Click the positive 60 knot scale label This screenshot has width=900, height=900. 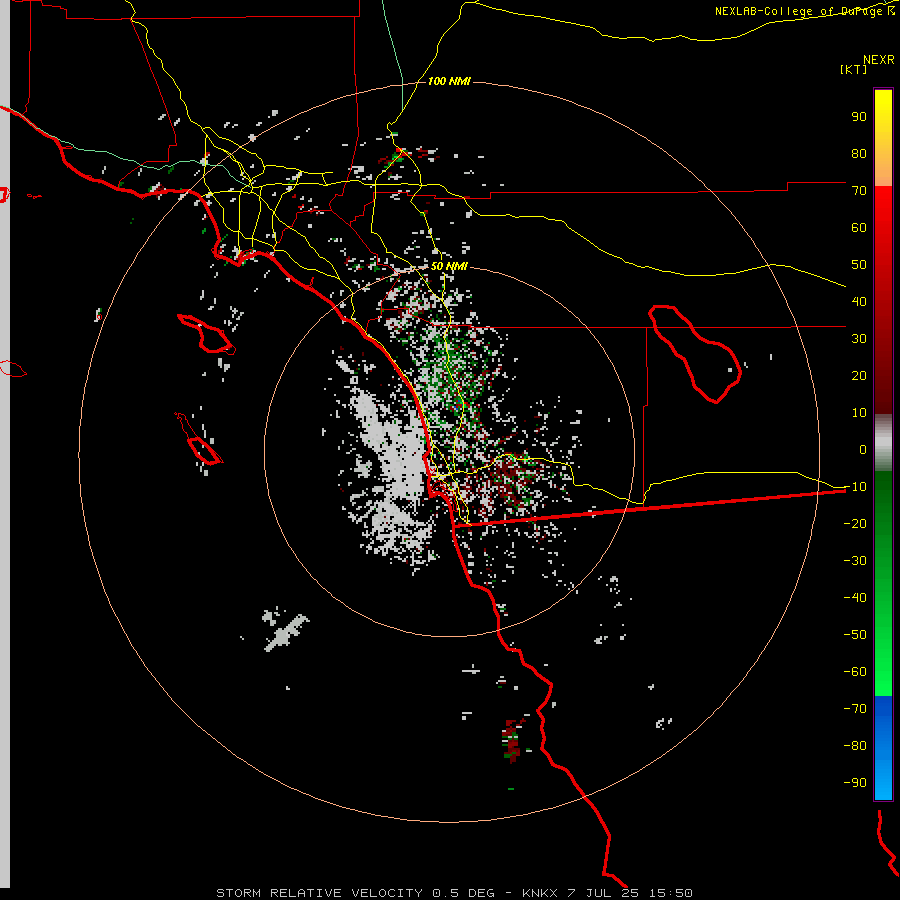pyautogui.click(x=859, y=228)
